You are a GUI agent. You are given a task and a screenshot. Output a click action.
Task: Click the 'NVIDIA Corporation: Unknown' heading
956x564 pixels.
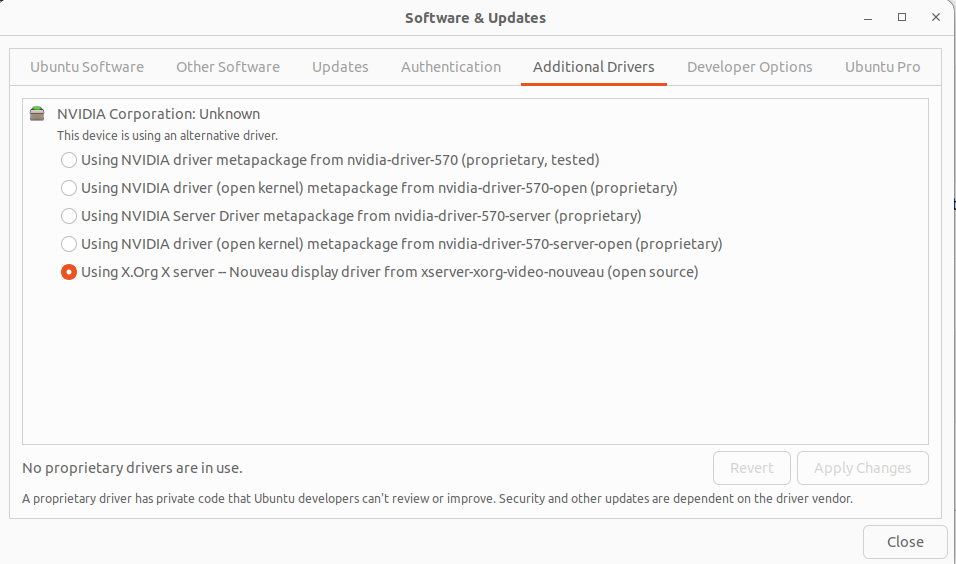159,114
